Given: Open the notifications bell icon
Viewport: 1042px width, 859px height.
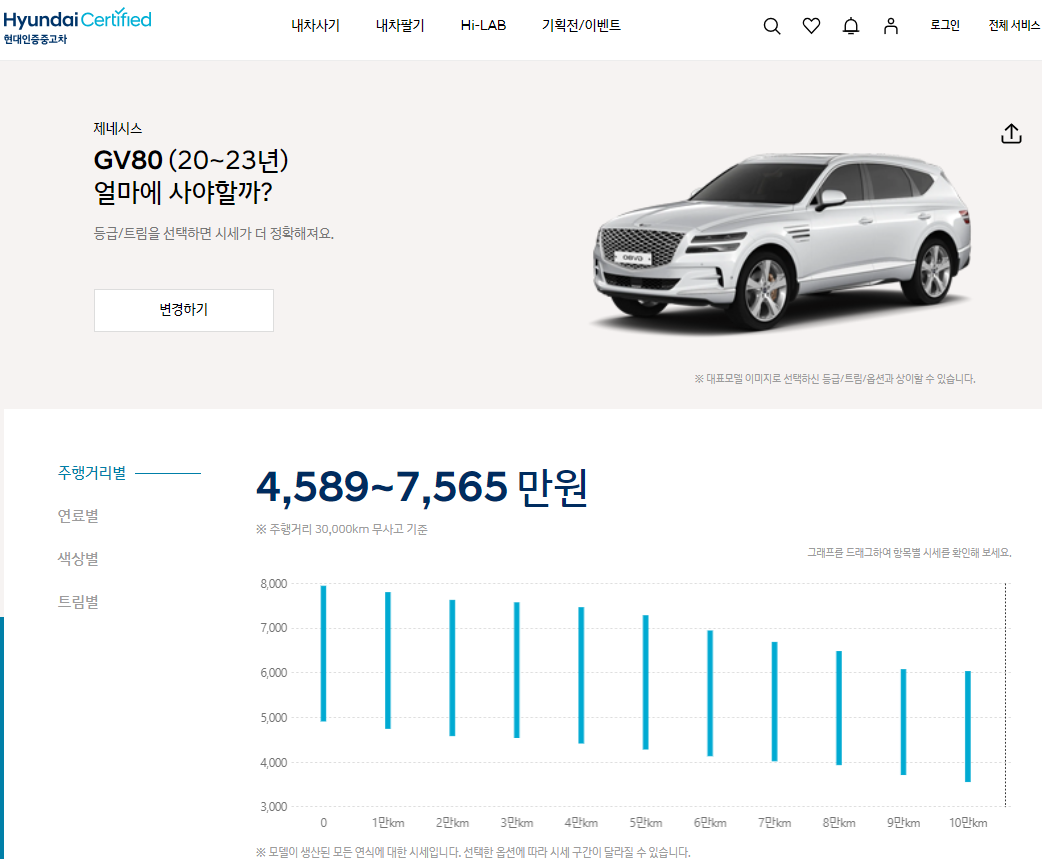Looking at the screenshot, I should coord(851,26).
